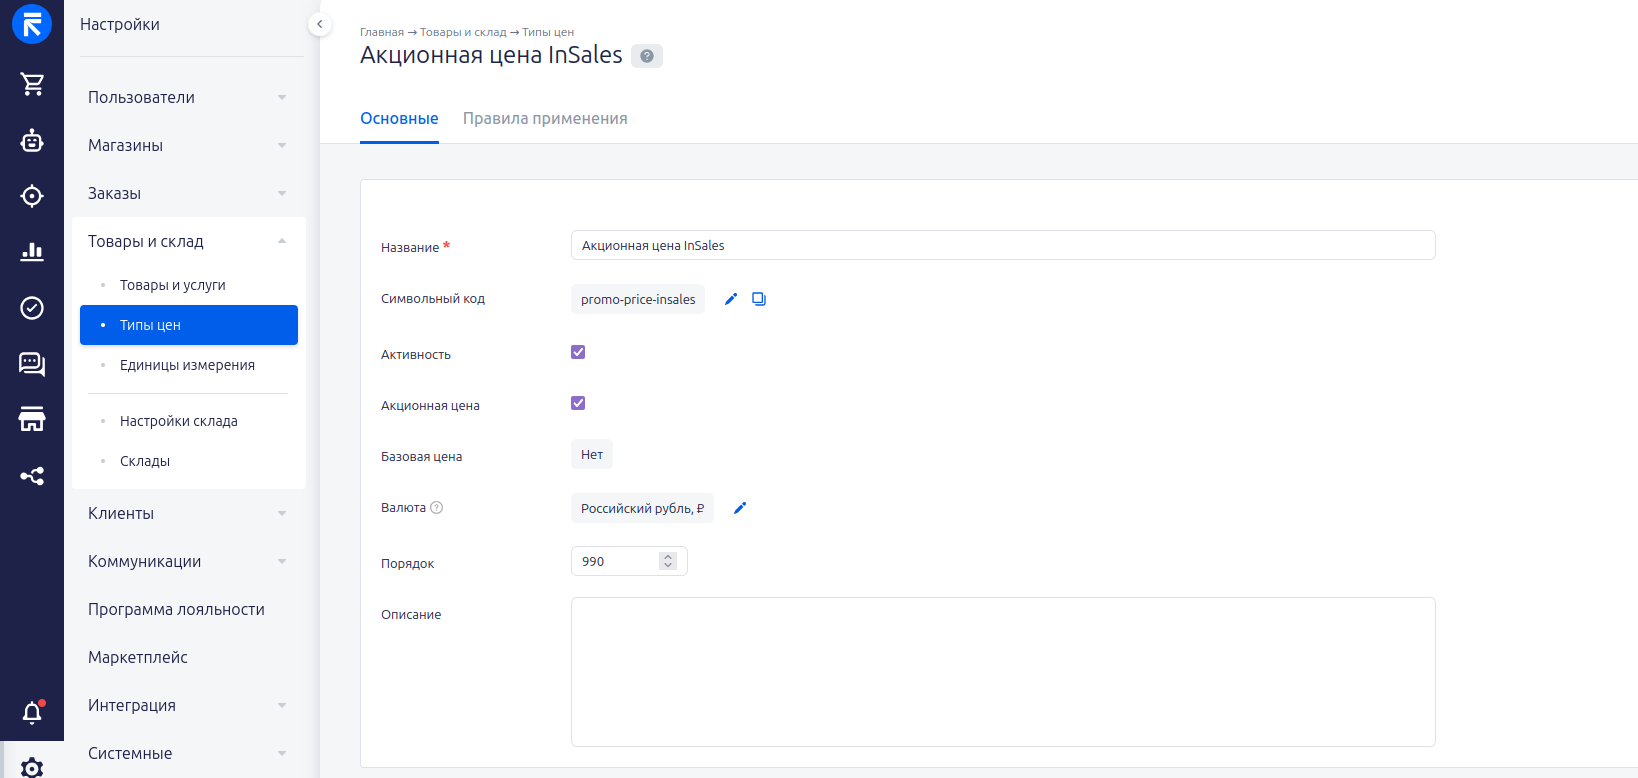Edit symbolic code with pencil icon
Screen dimensions: 1638x778
(731, 299)
